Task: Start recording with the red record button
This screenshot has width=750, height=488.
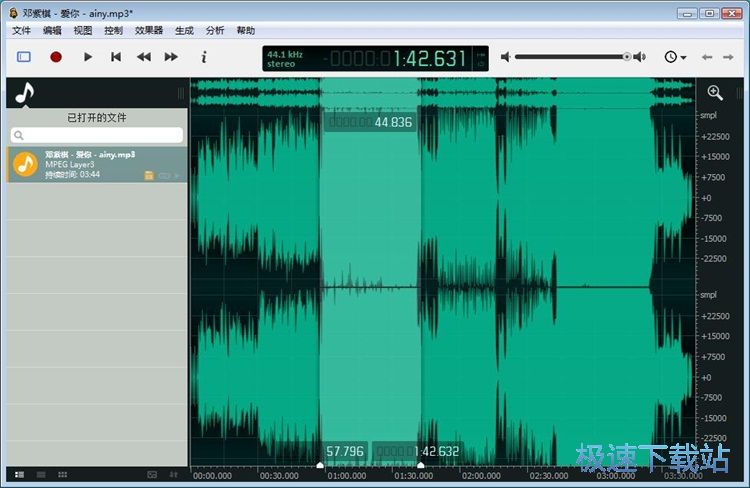Action: 56,57
